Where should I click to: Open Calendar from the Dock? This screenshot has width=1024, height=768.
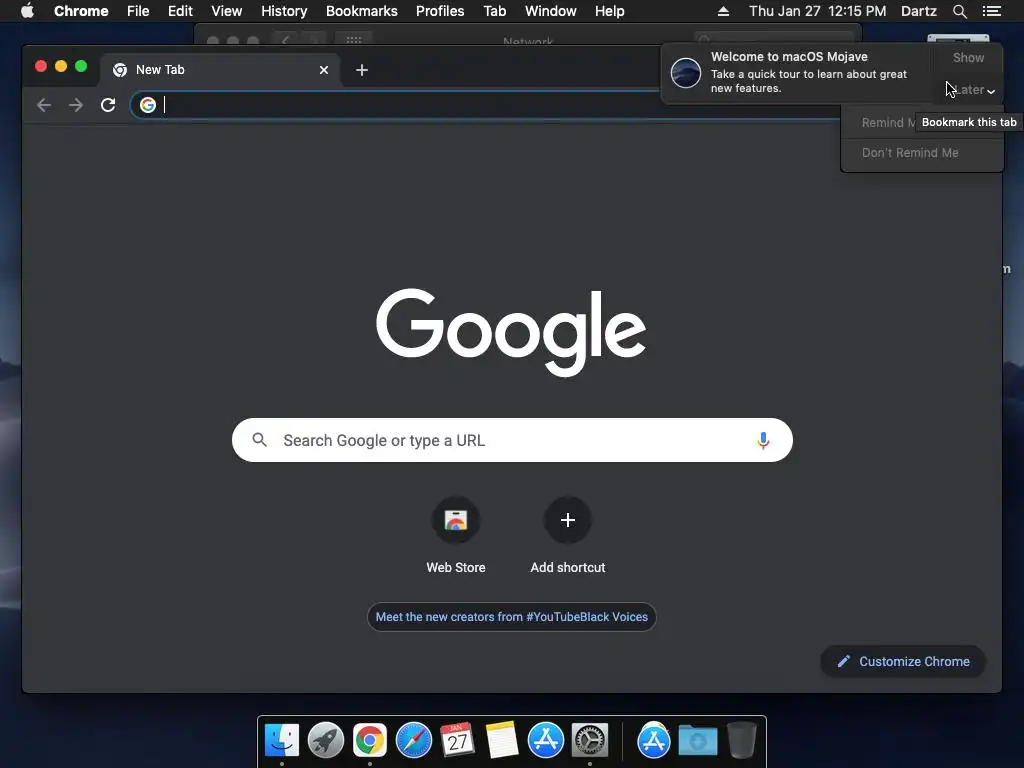(457, 740)
